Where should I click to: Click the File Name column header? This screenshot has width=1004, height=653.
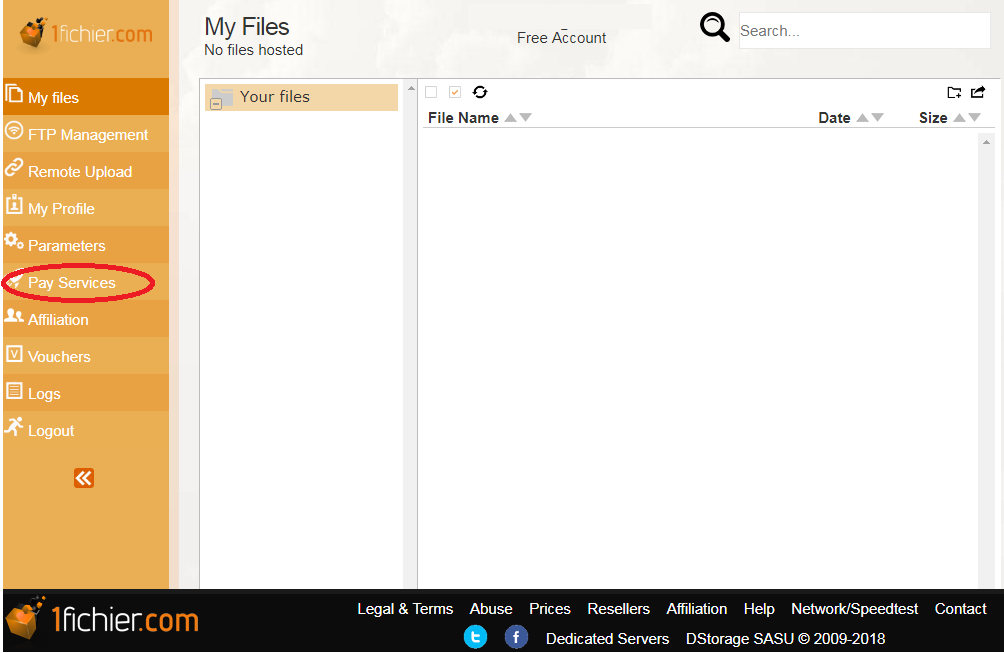[463, 118]
